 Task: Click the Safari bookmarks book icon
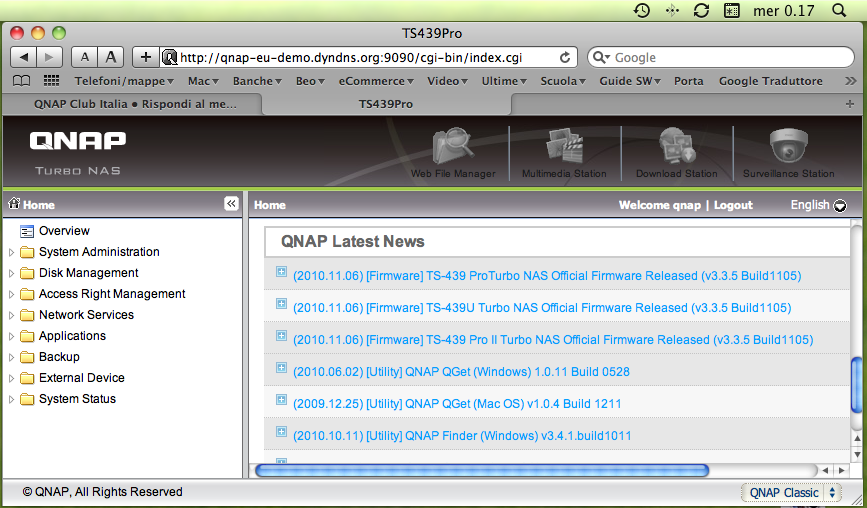[20, 81]
